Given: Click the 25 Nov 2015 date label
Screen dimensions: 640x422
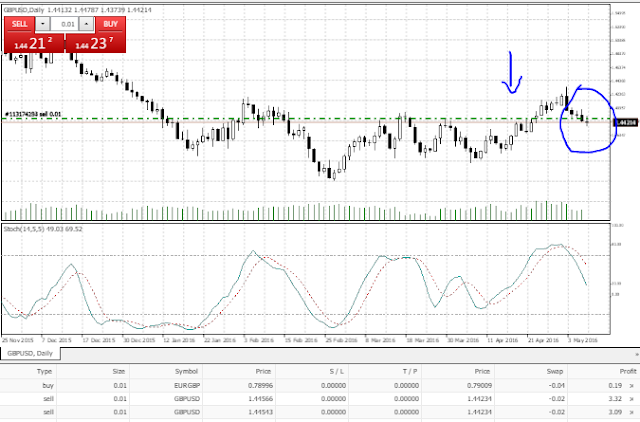Looking at the screenshot, I should pyautogui.click(x=18, y=340).
